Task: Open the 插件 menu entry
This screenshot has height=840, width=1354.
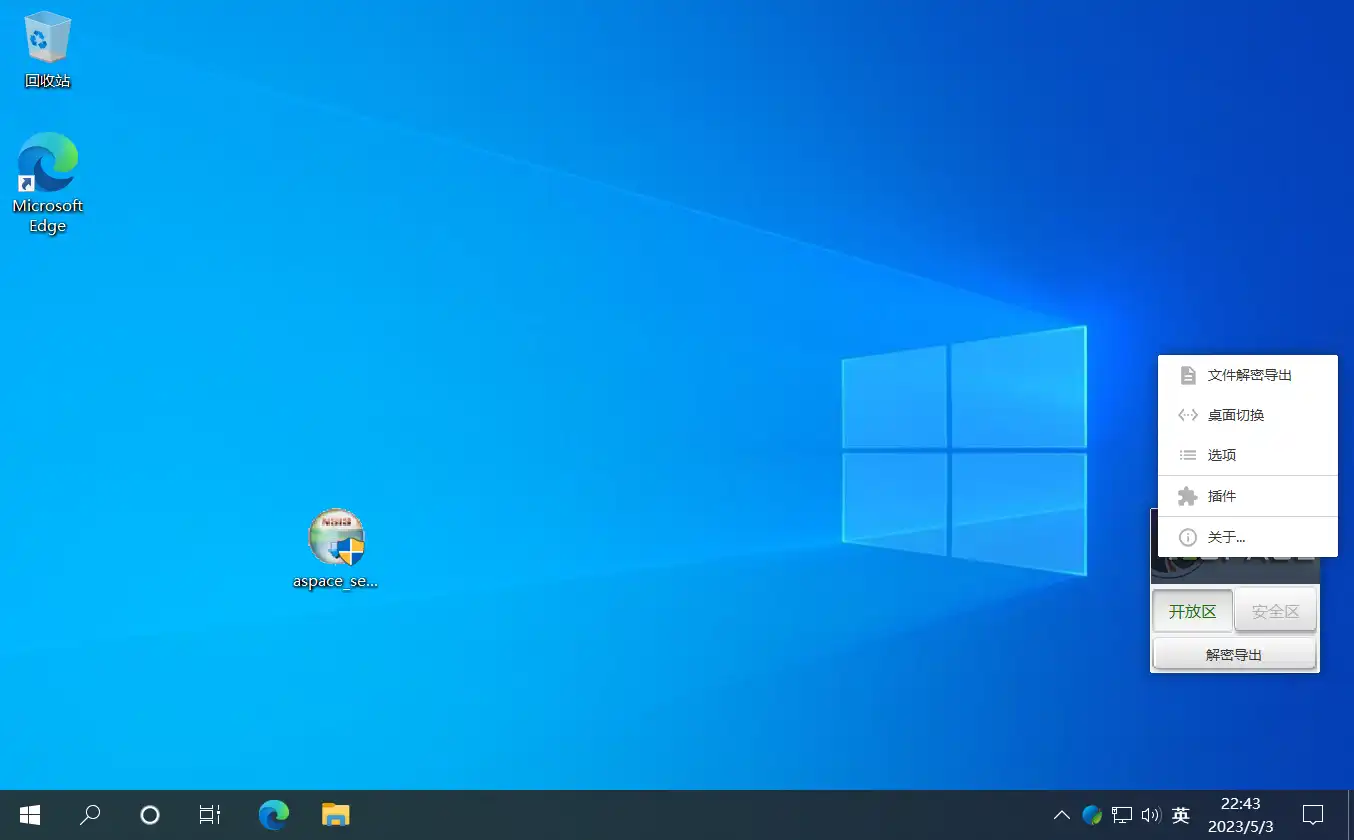Action: pyautogui.click(x=1222, y=496)
